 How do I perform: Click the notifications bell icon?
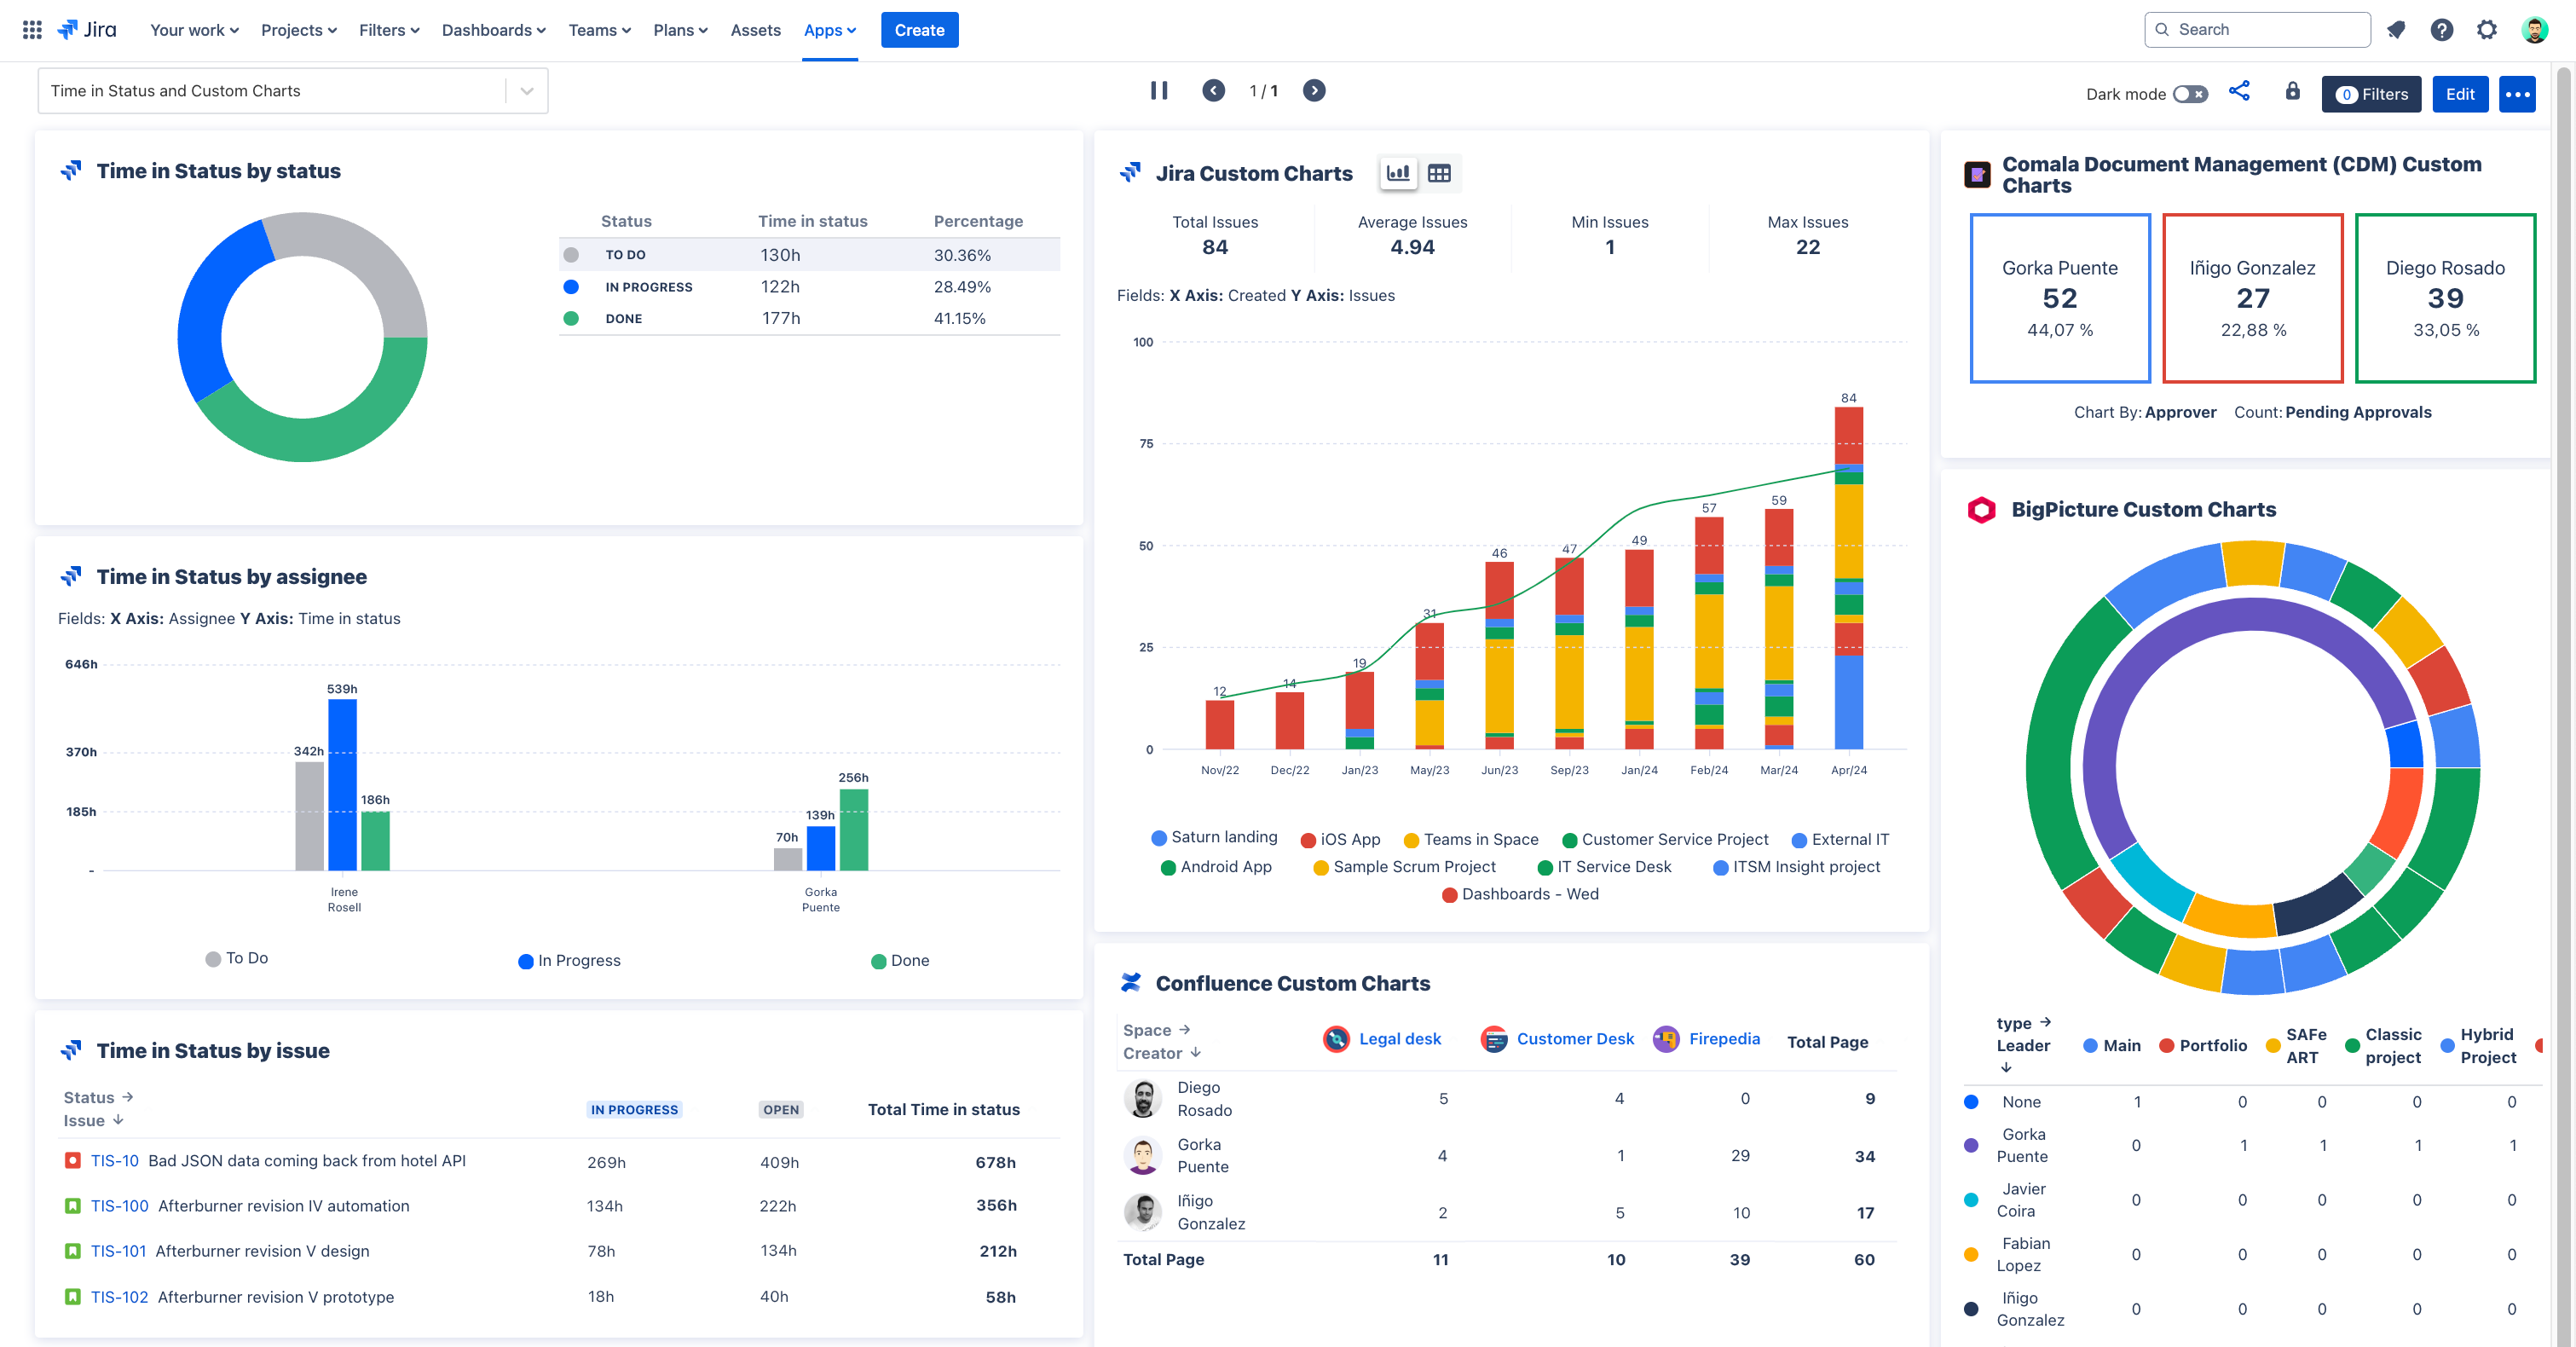click(x=2396, y=30)
